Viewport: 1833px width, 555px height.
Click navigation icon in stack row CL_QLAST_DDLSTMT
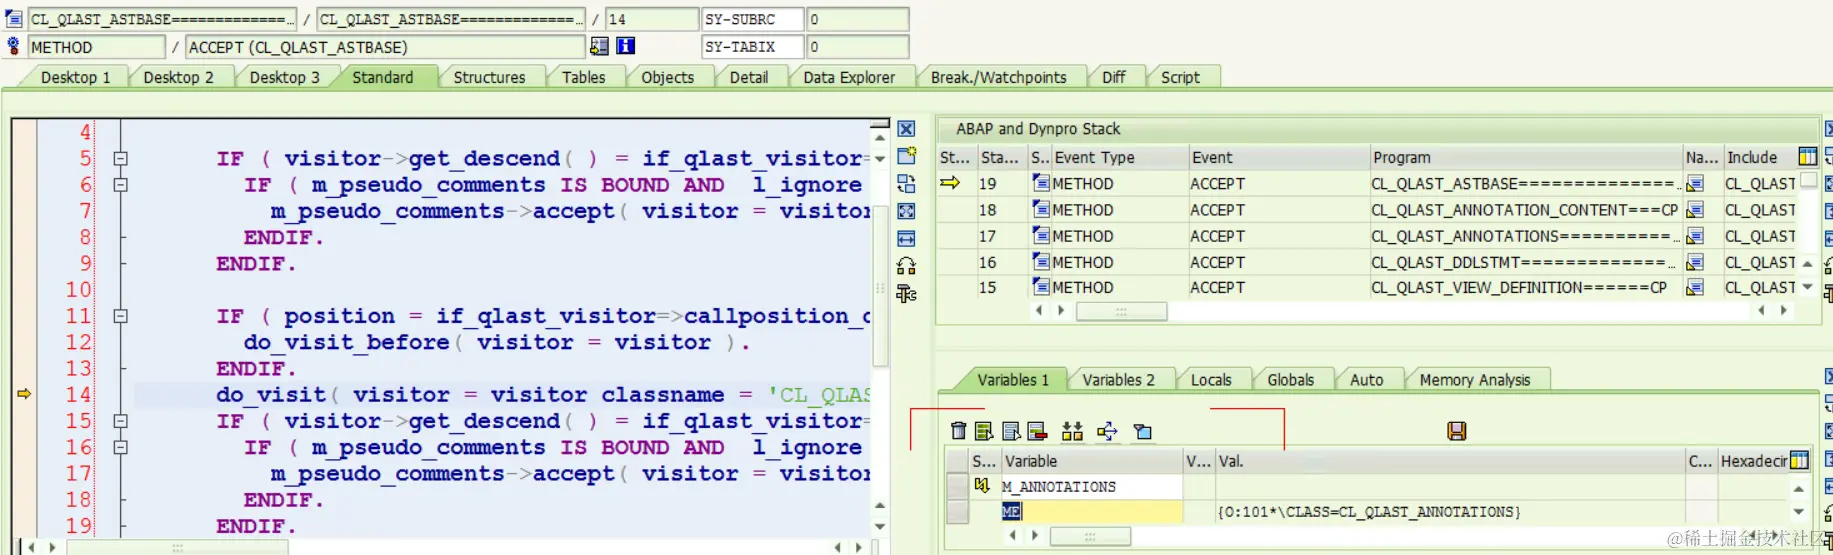click(1695, 262)
